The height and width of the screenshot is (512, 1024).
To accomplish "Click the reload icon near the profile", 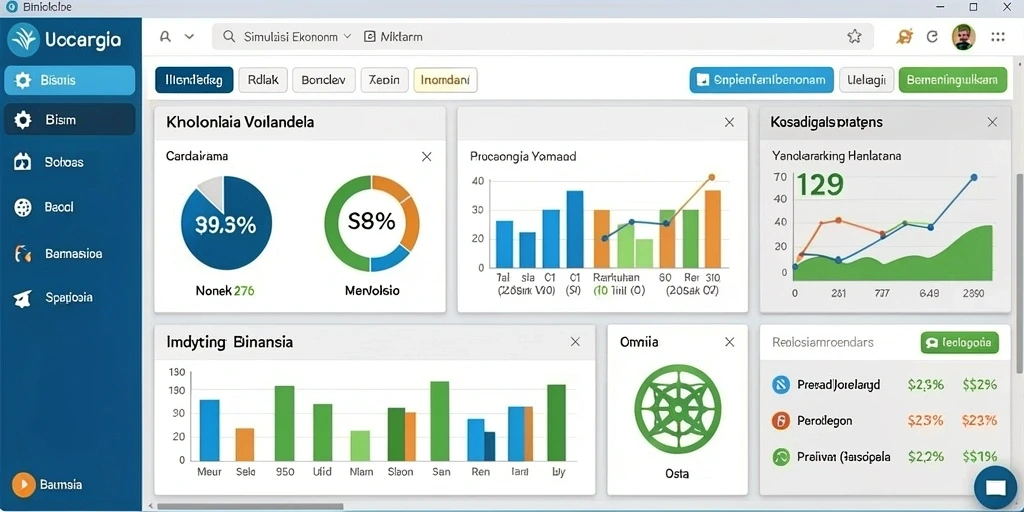I will (933, 37).
